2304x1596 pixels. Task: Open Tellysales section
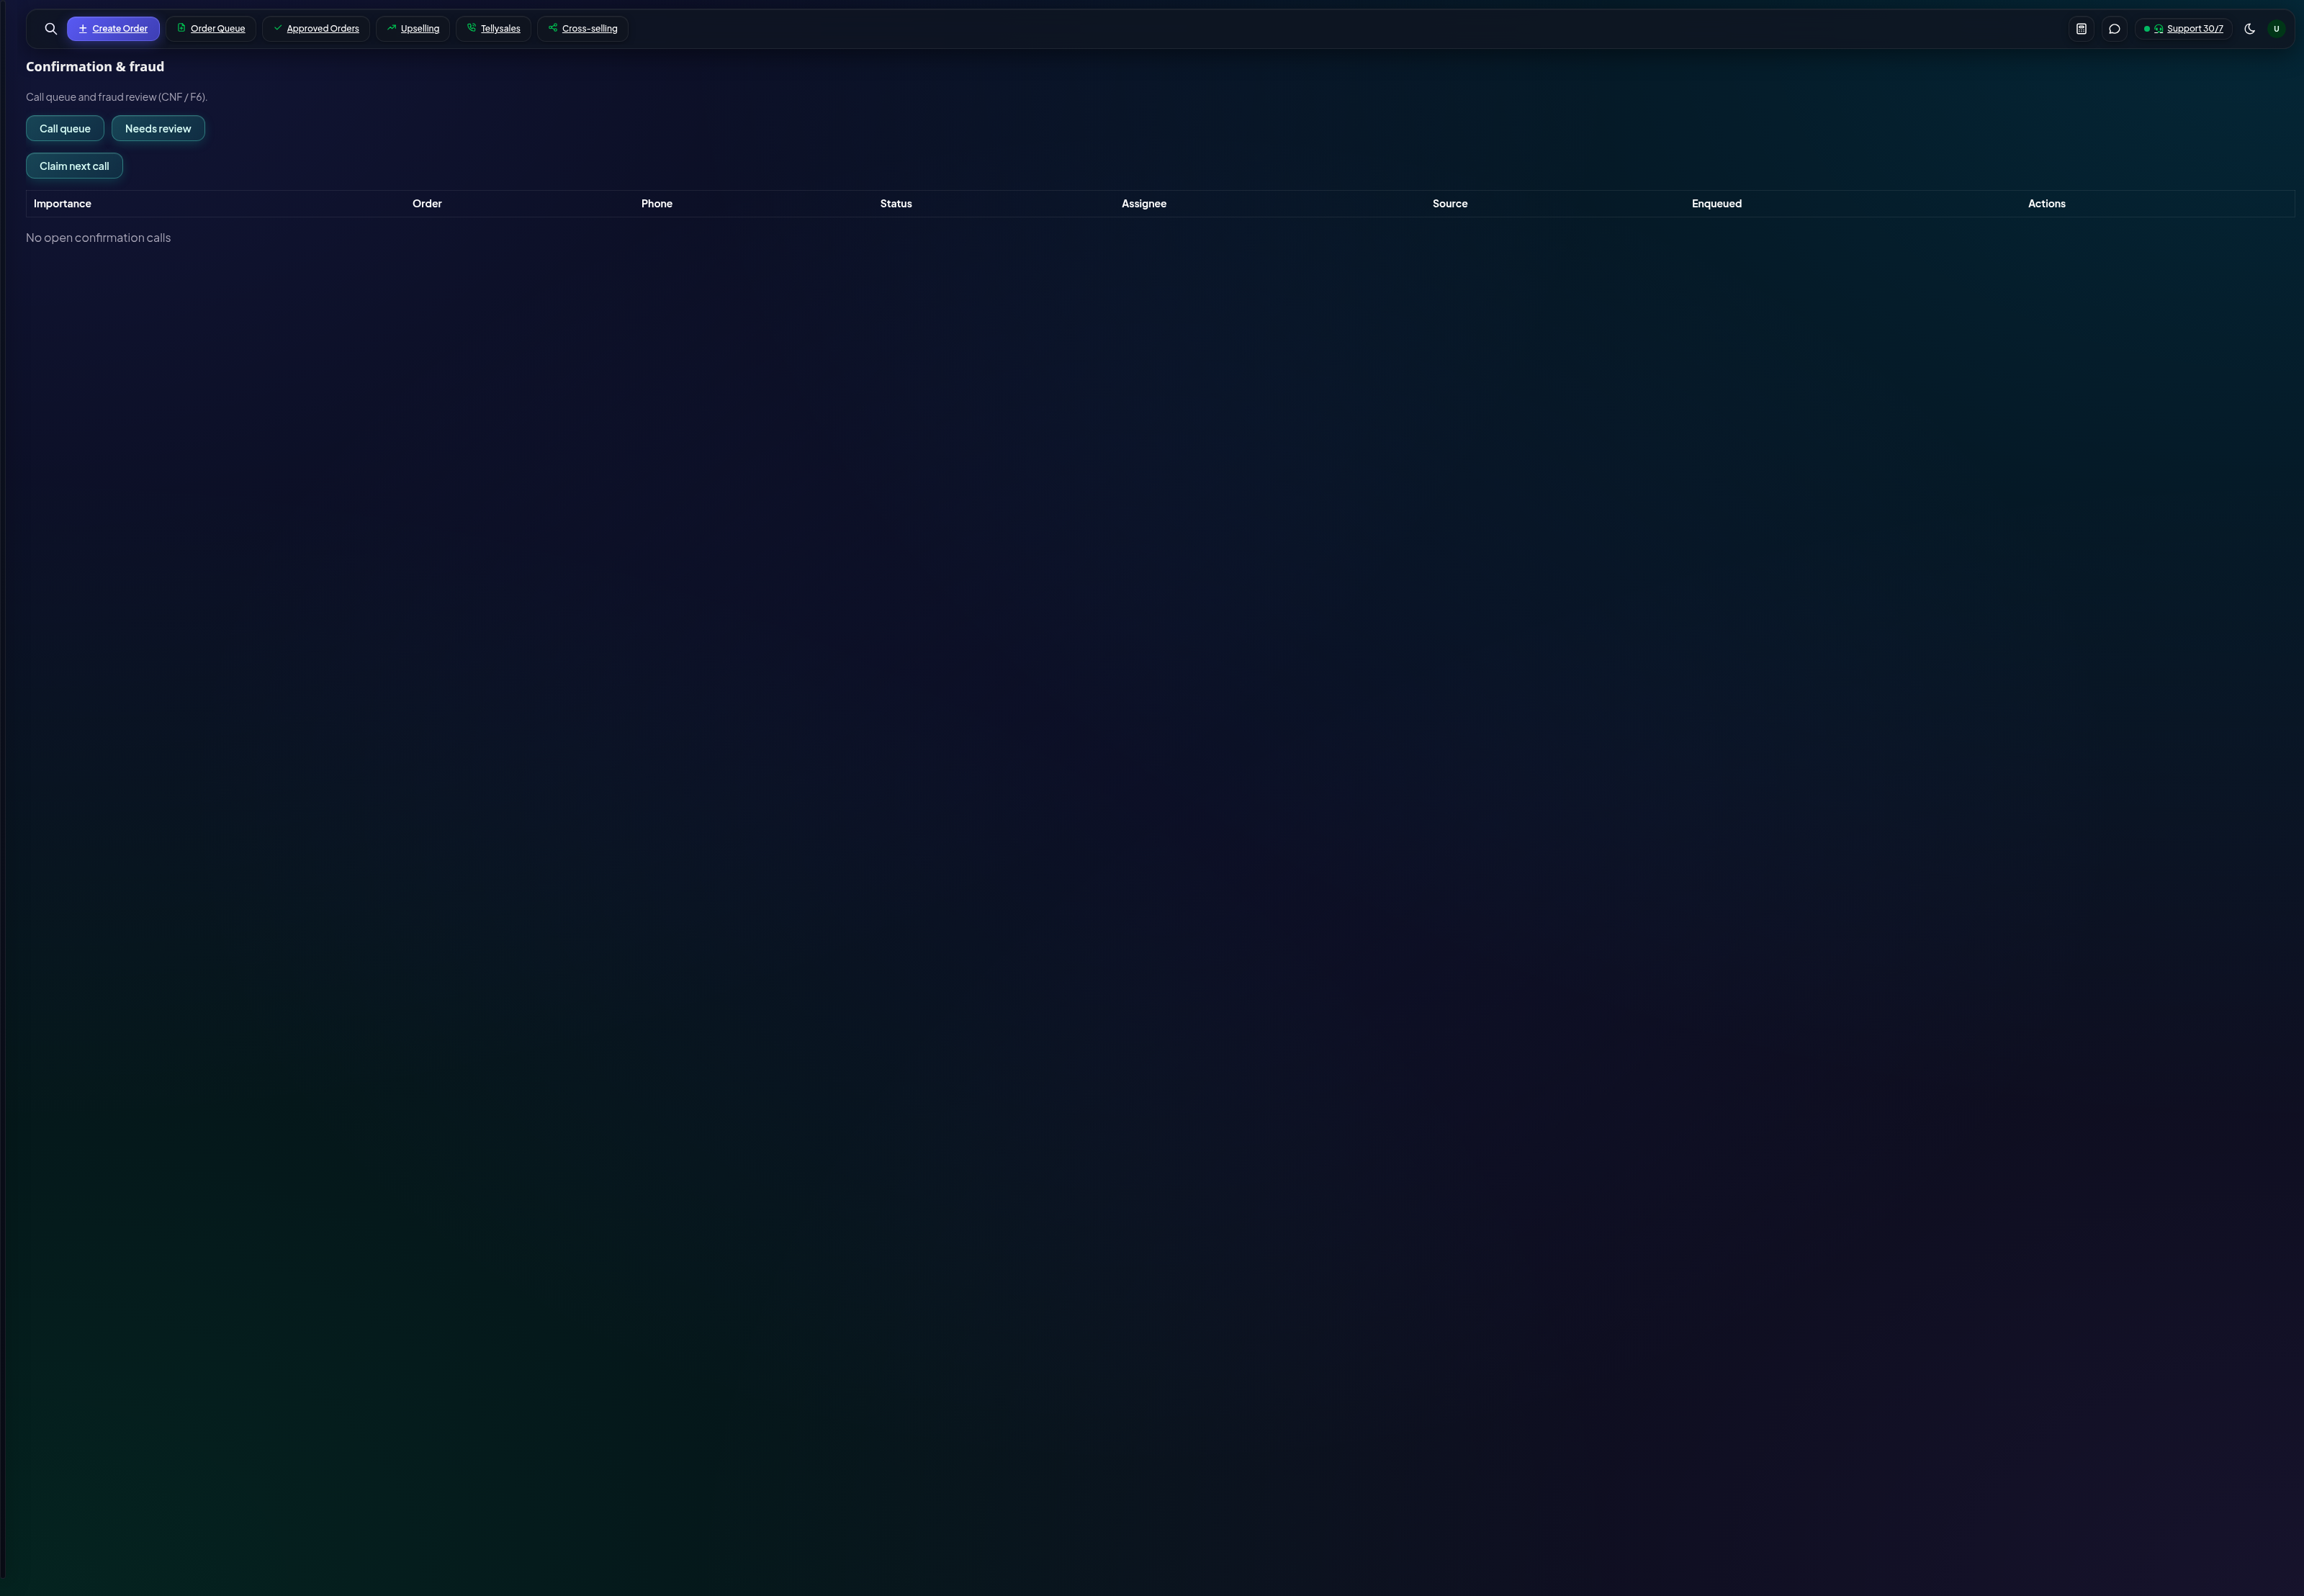point(493,29)
